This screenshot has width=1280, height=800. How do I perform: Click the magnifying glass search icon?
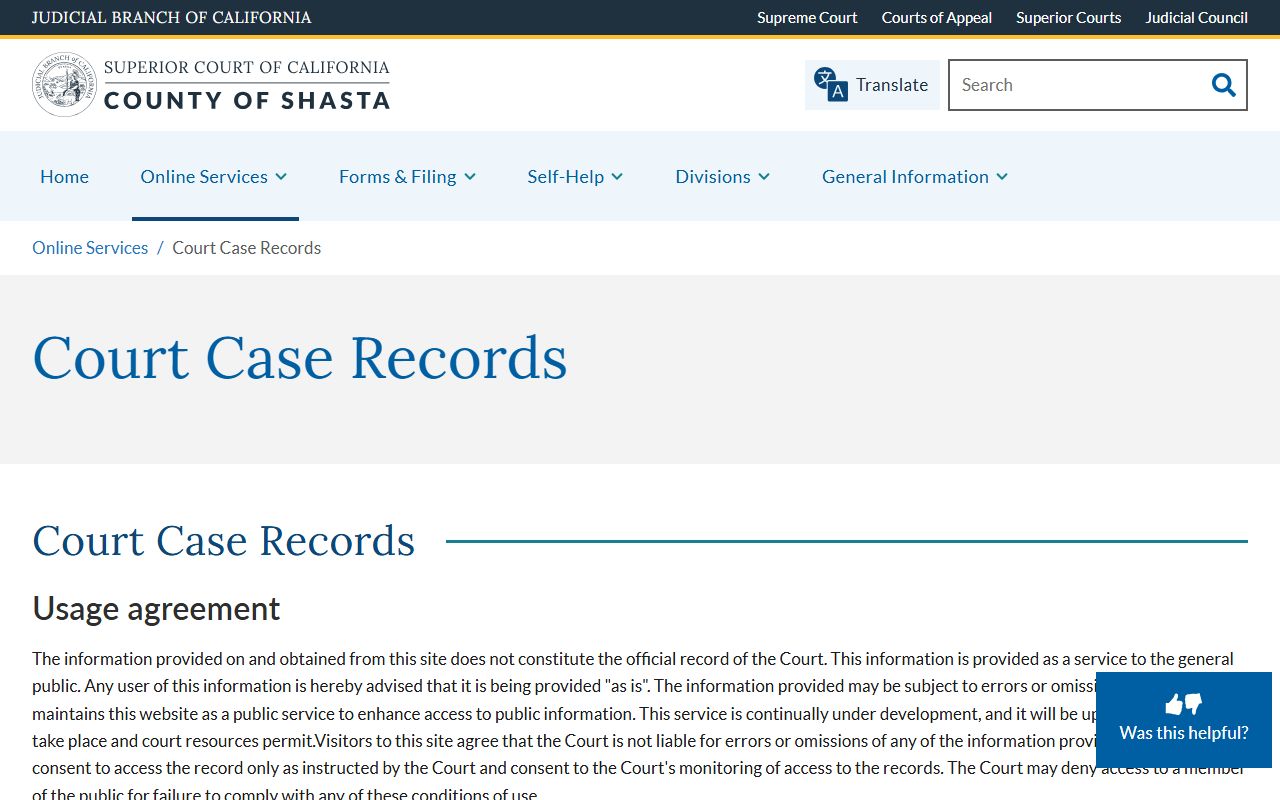tap(1224, 85)
